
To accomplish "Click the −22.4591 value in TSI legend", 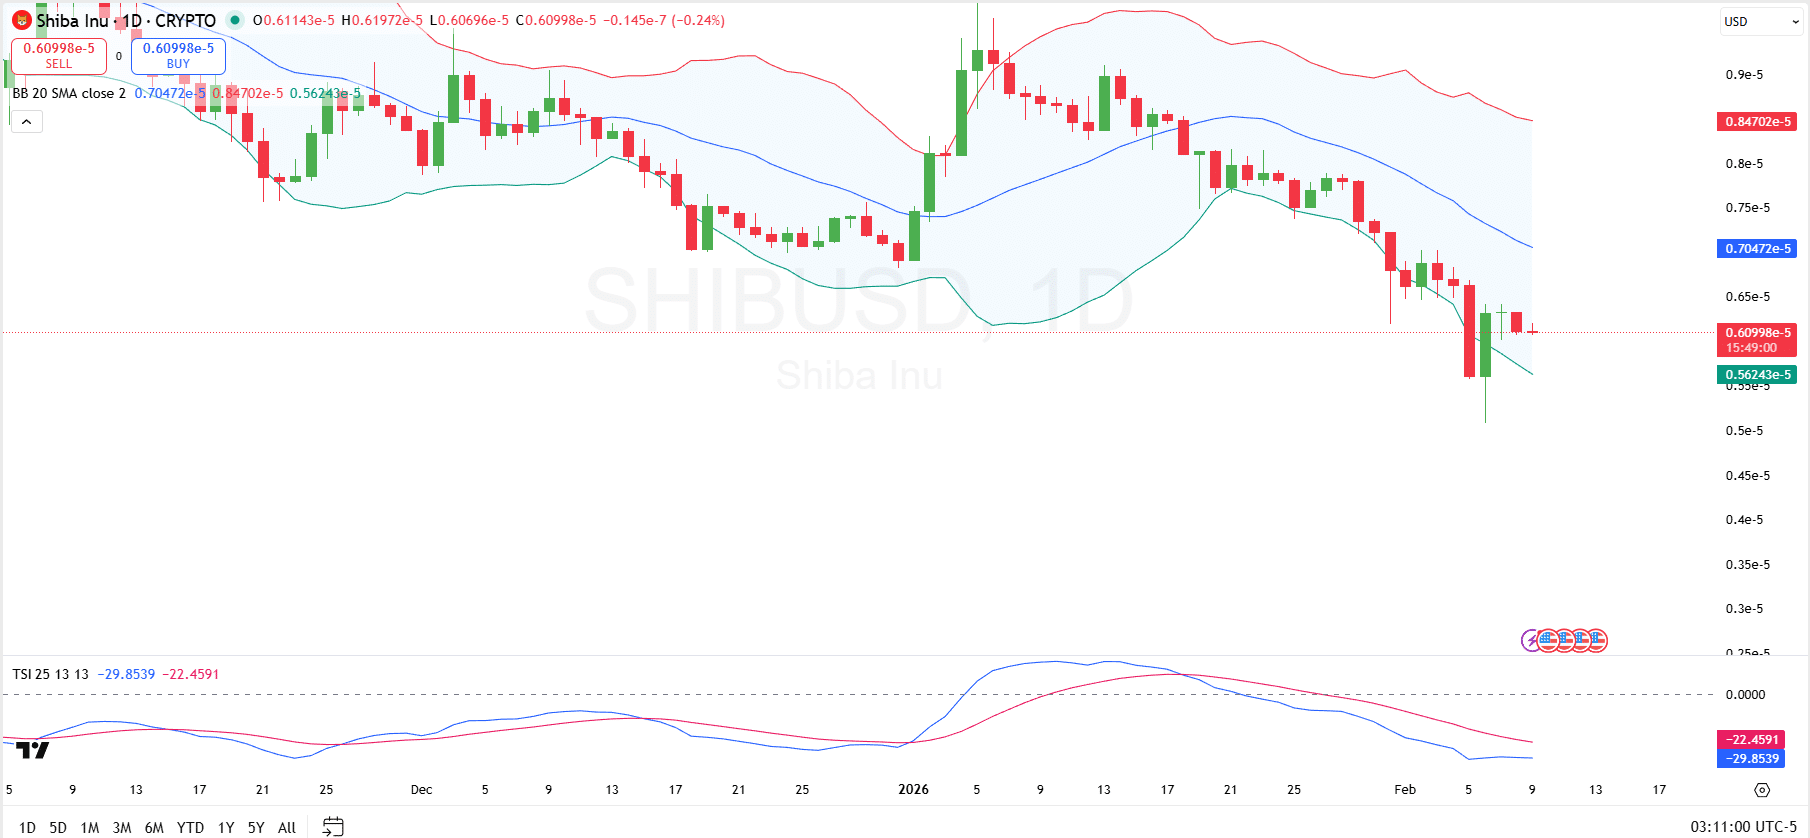I will (191, 674).
